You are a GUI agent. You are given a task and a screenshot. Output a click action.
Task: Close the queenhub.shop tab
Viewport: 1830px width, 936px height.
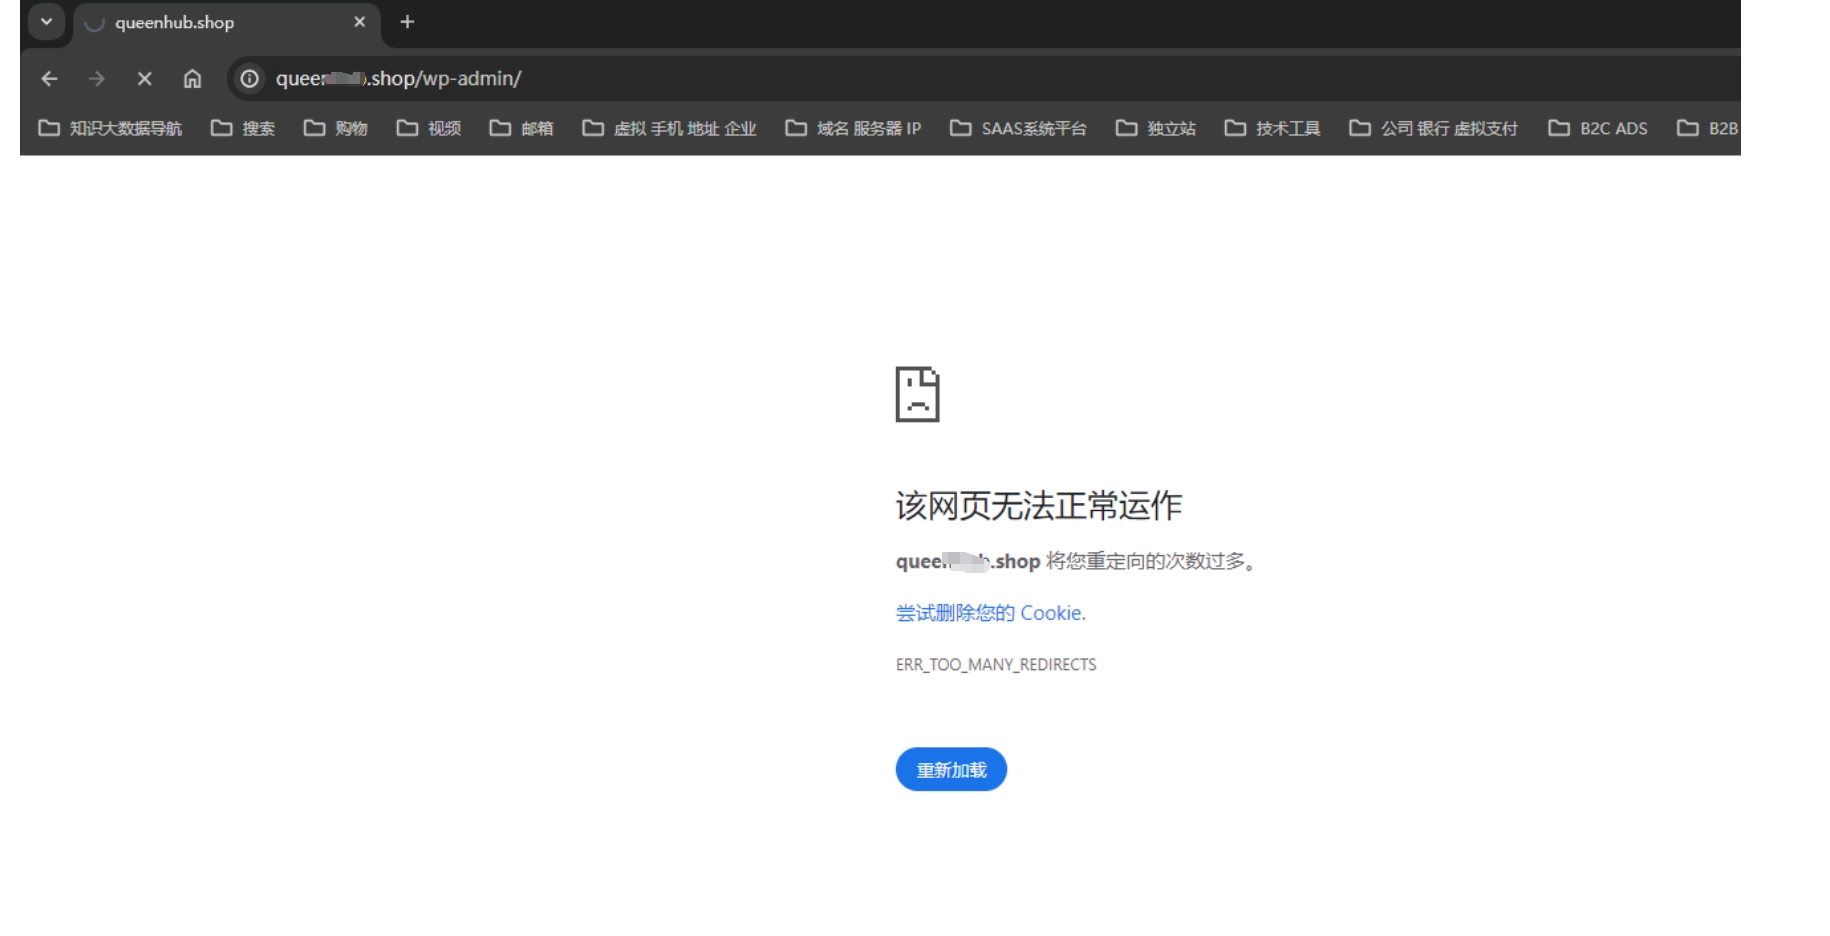click(359, 22)
